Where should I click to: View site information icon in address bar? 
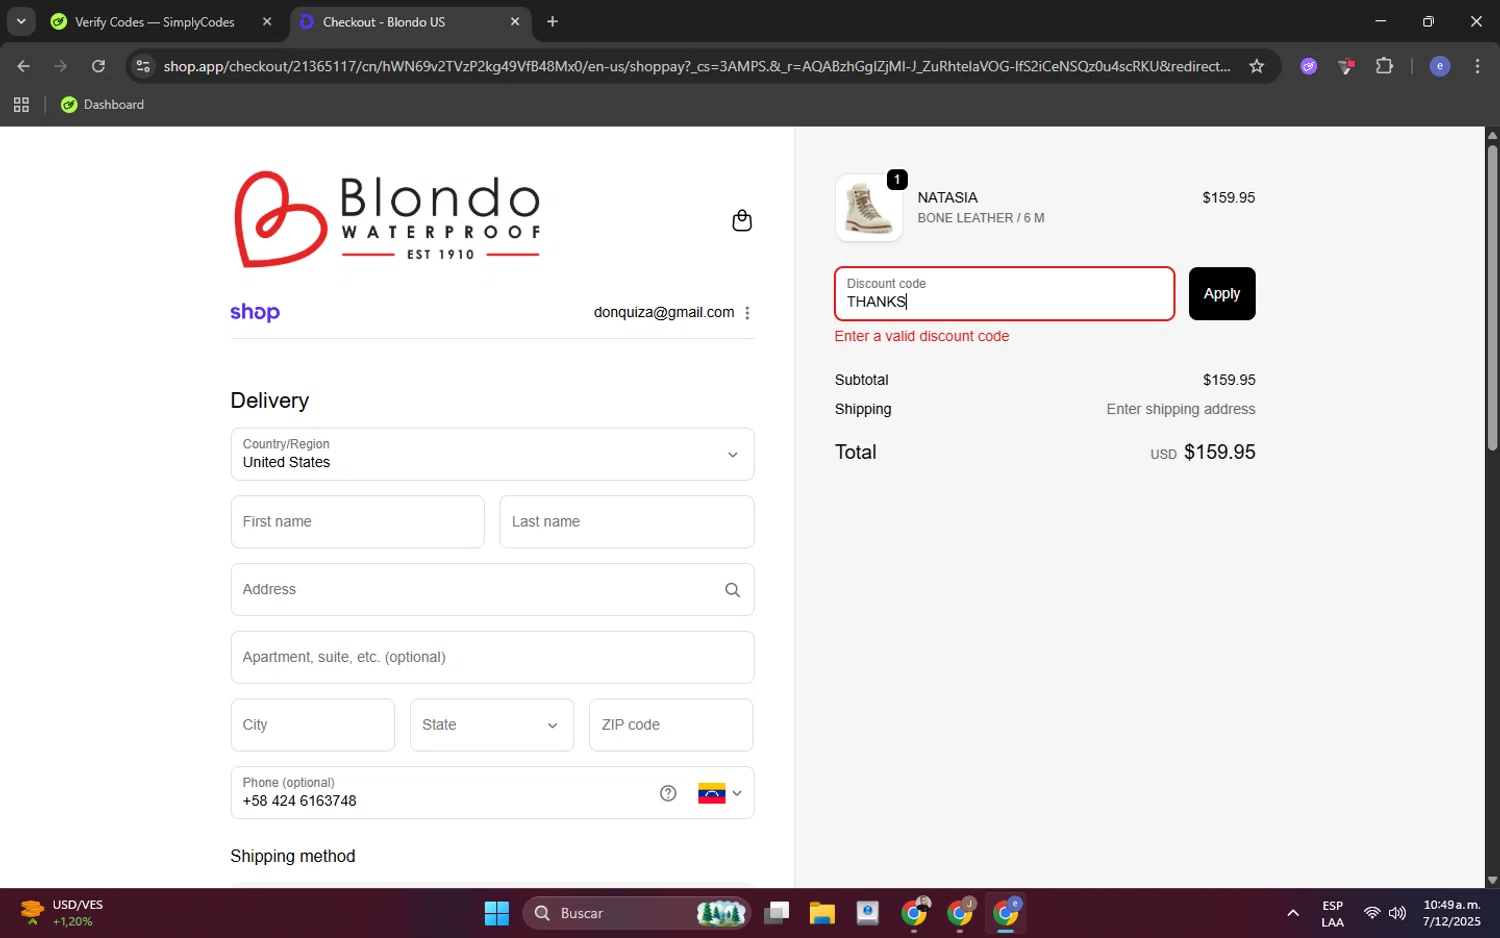coord(143,66)
